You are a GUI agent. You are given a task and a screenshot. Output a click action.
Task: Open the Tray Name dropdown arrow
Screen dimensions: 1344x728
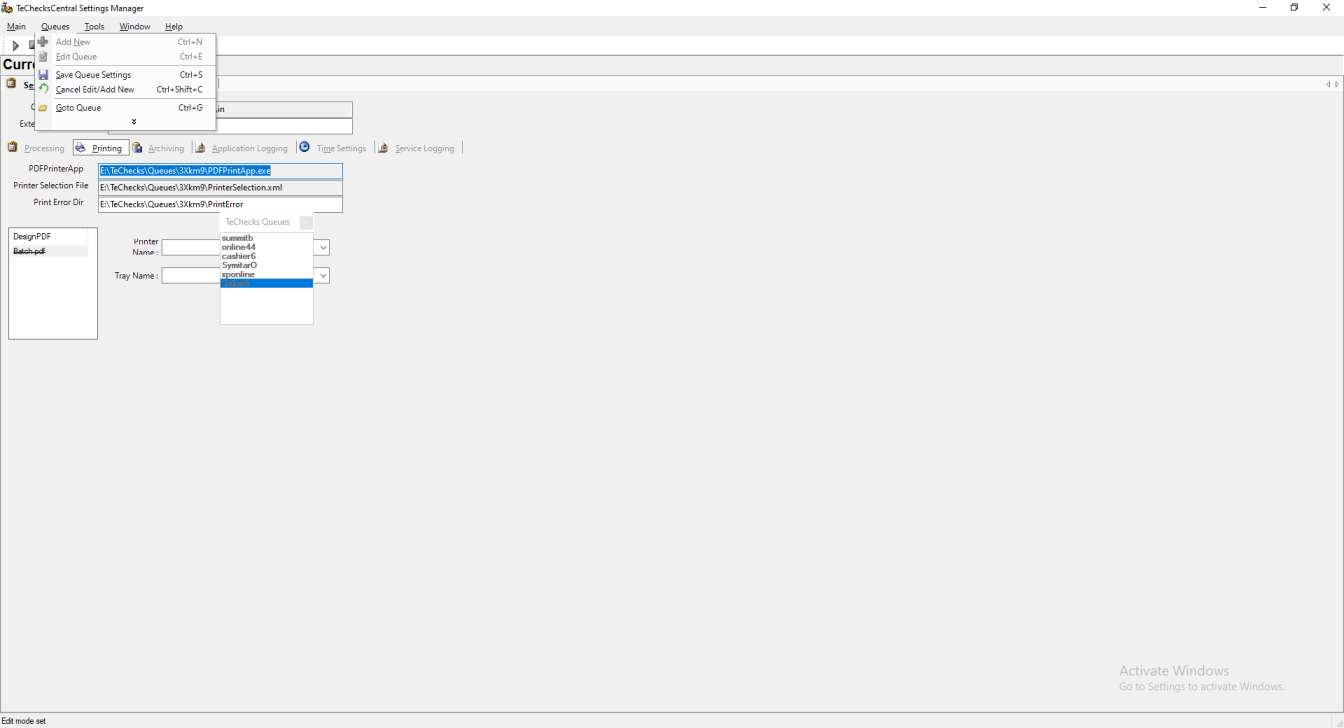click(x=322, y=275)
